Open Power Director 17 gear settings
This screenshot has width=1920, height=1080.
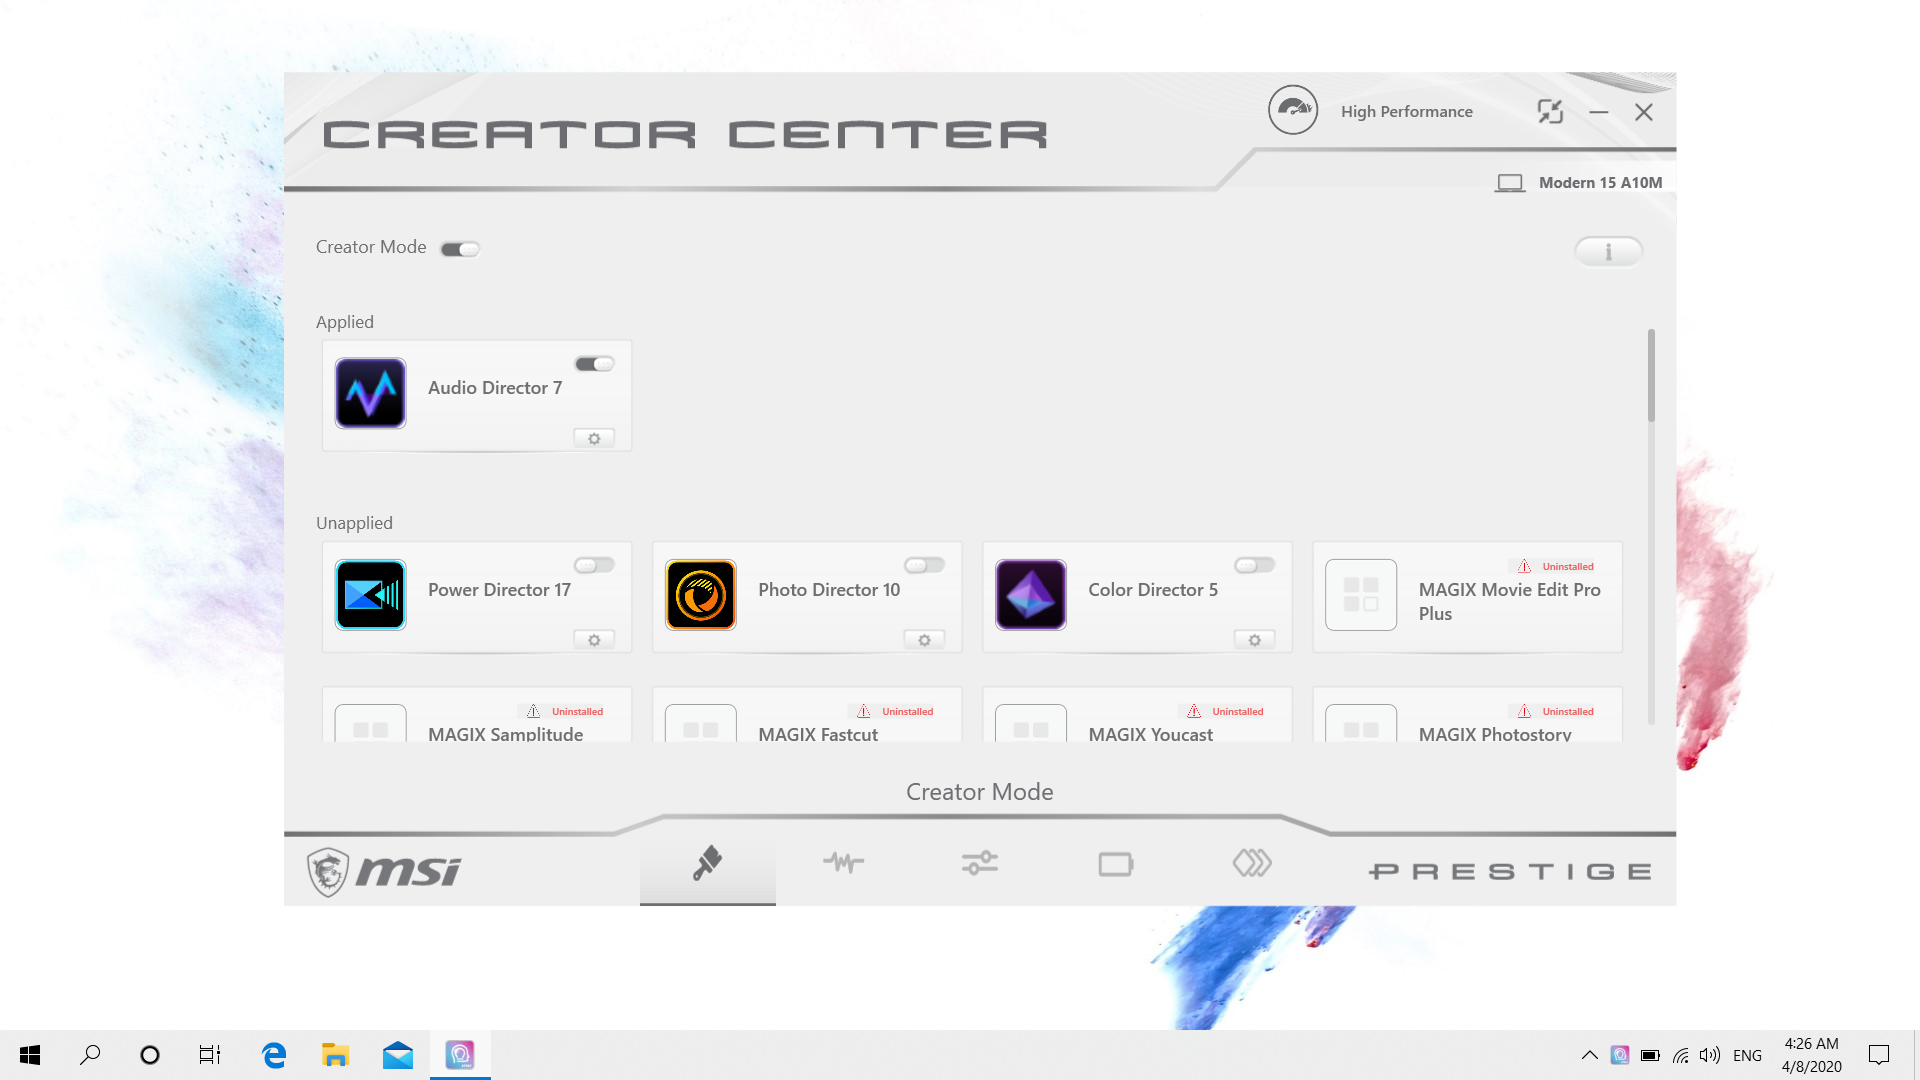(x=594, y=640)
